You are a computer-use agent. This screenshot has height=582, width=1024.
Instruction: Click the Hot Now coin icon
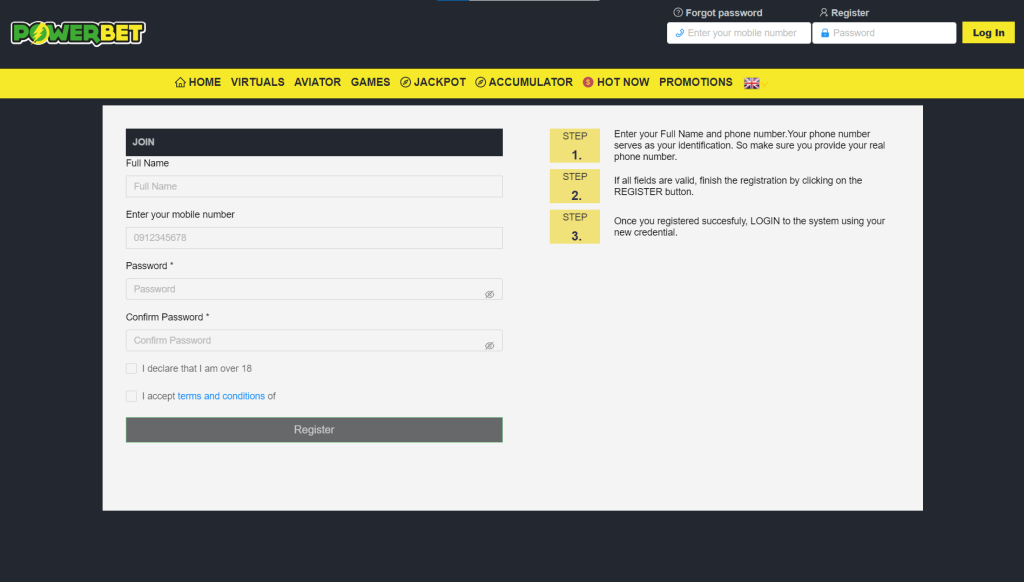pos(588,82)
